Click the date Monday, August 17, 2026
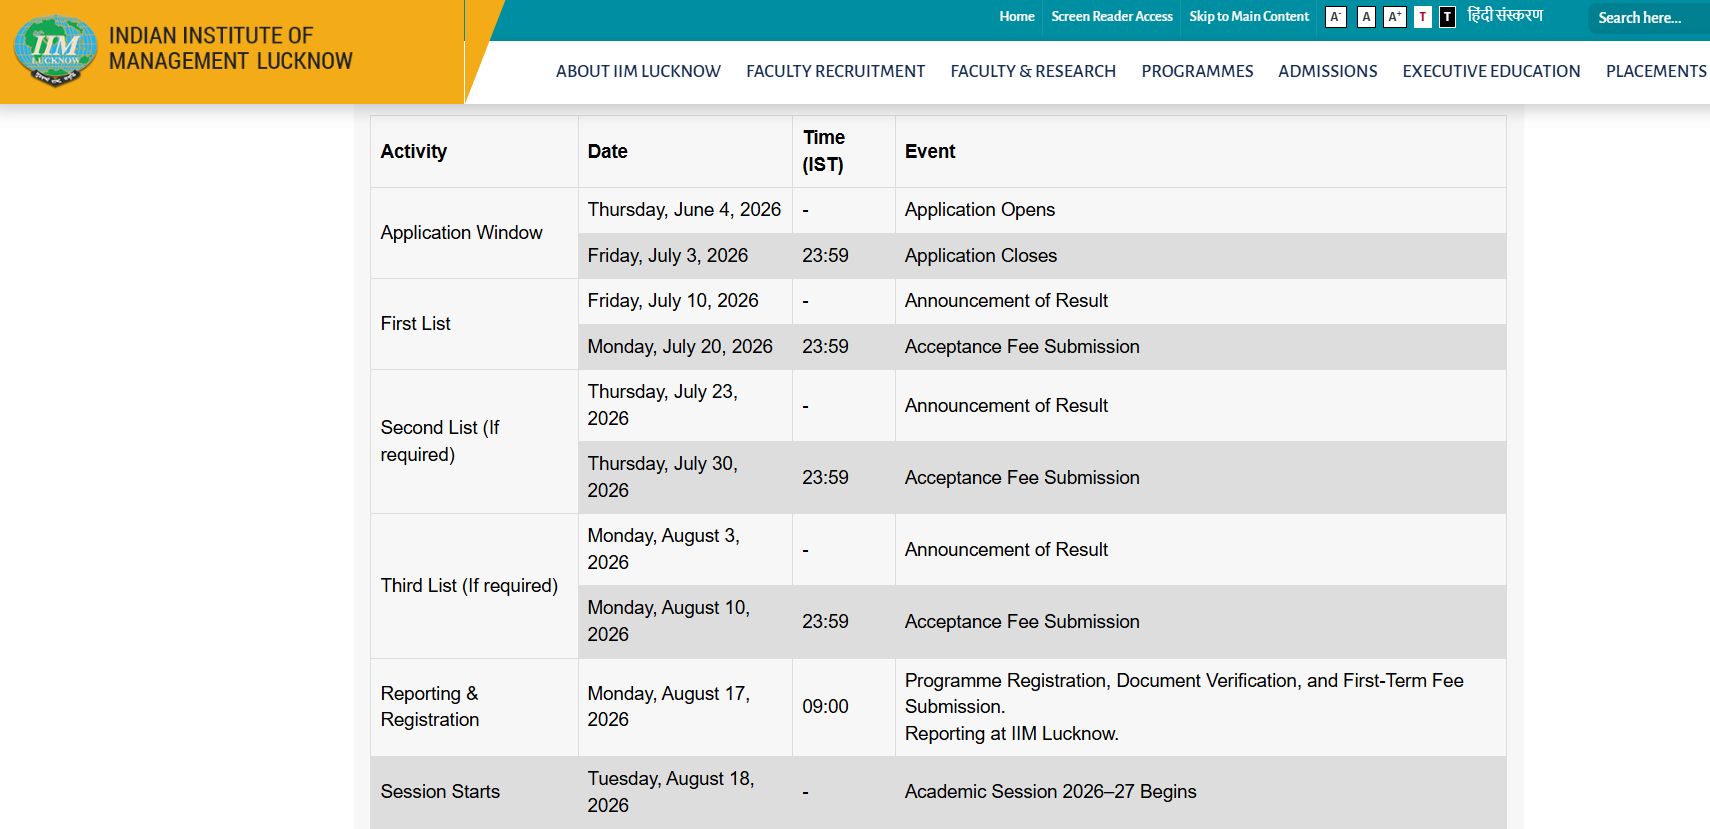 pyautogui.click(x=669, y=707)
